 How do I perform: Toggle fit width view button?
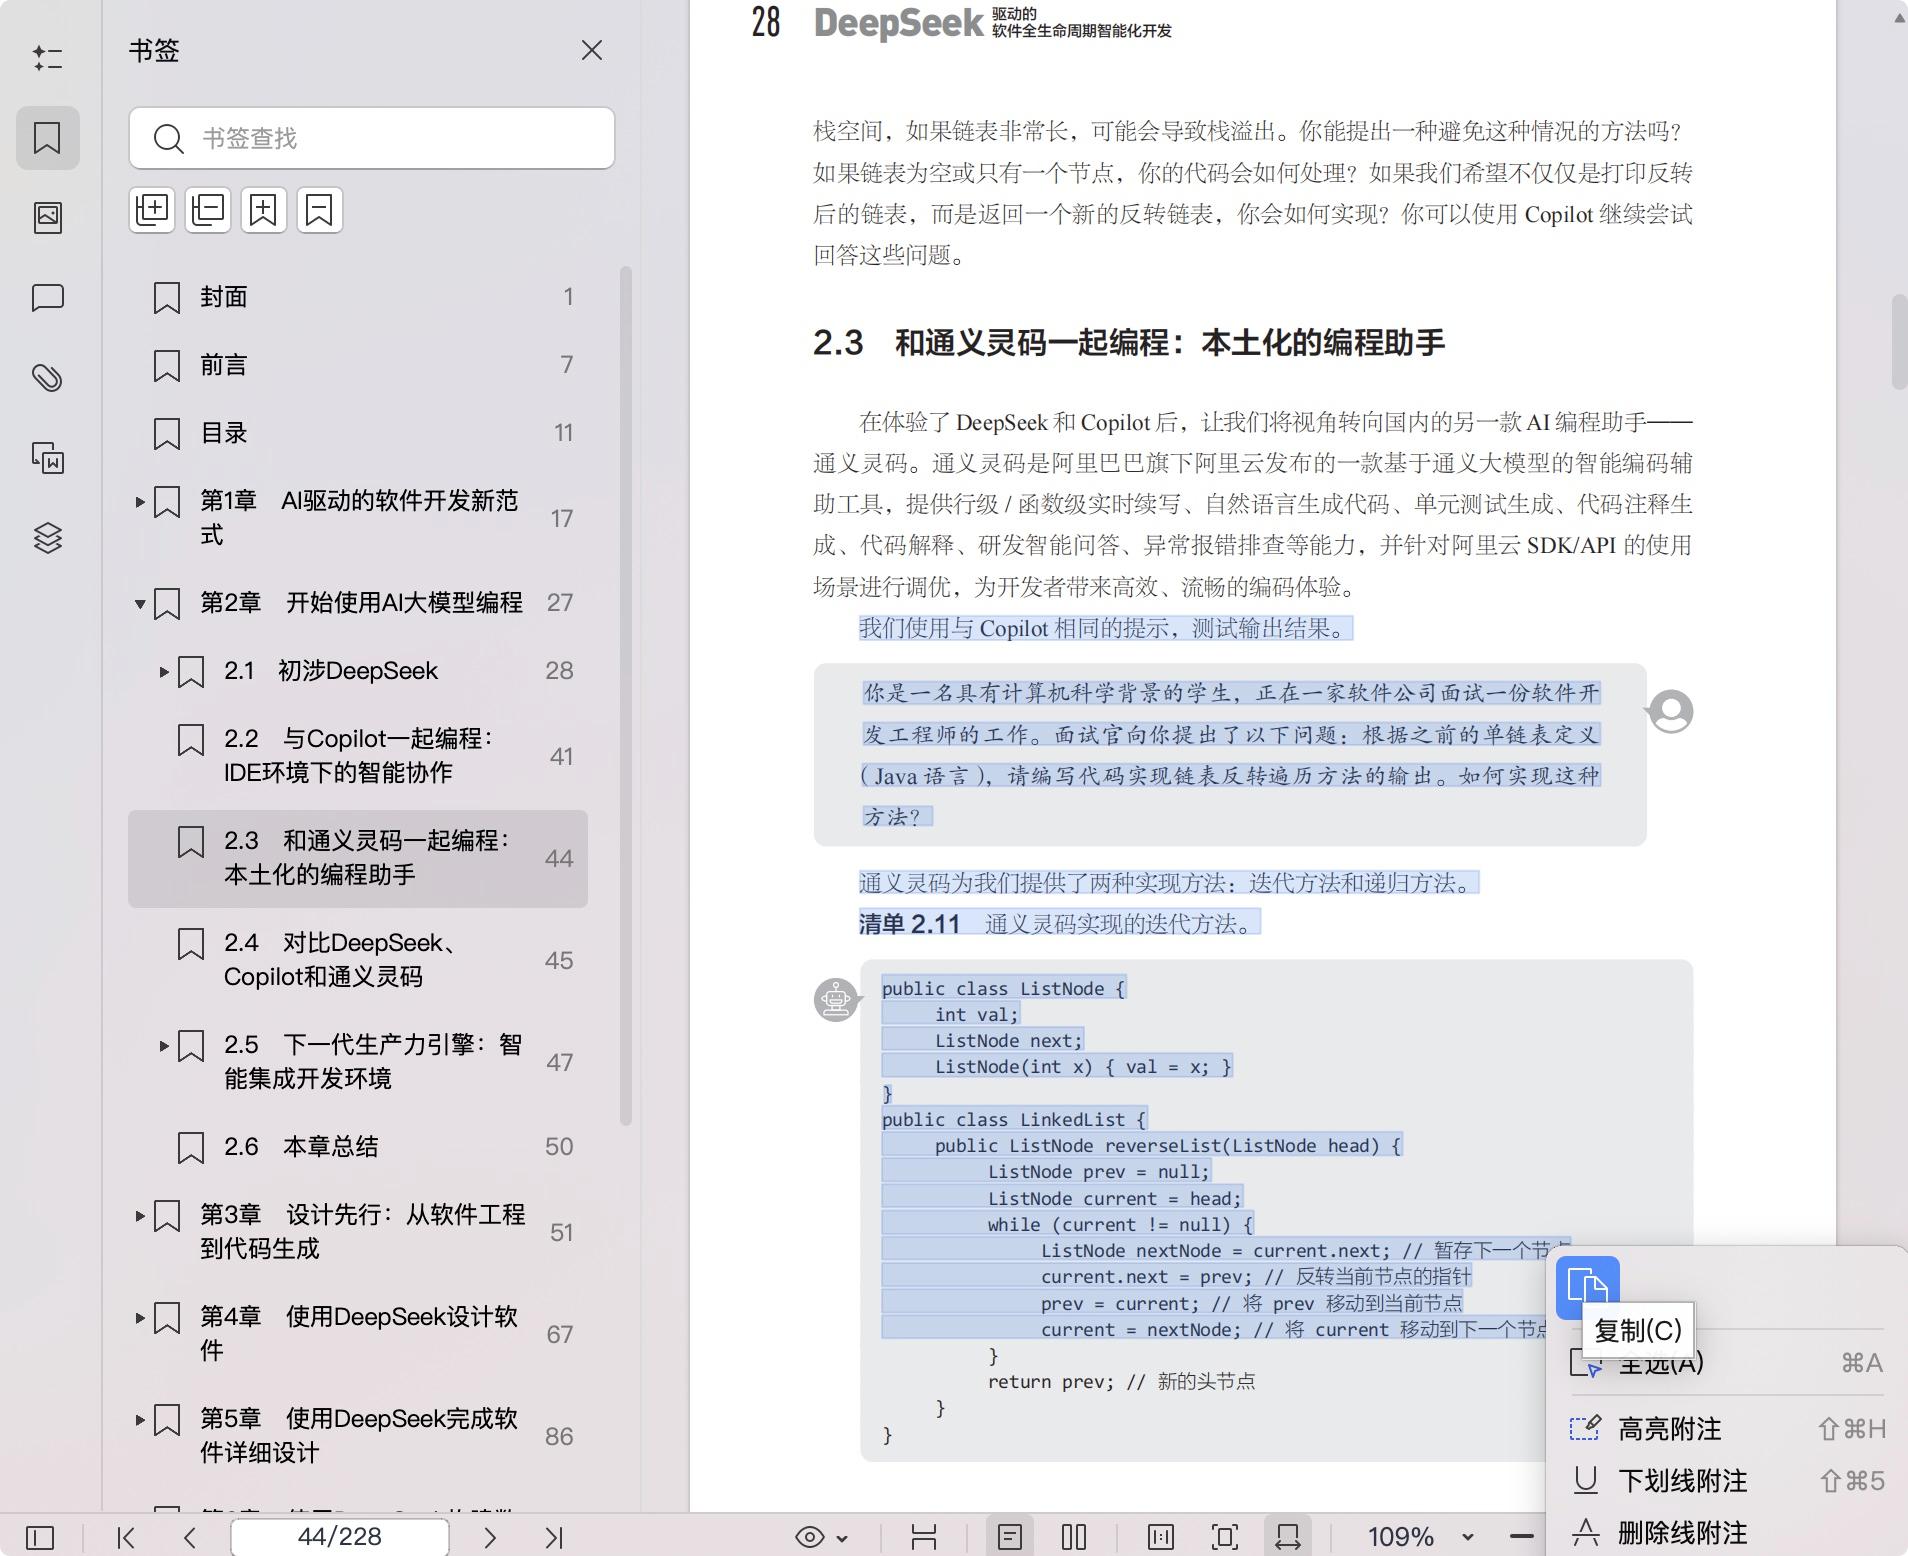click(x=1288, y=1537)
